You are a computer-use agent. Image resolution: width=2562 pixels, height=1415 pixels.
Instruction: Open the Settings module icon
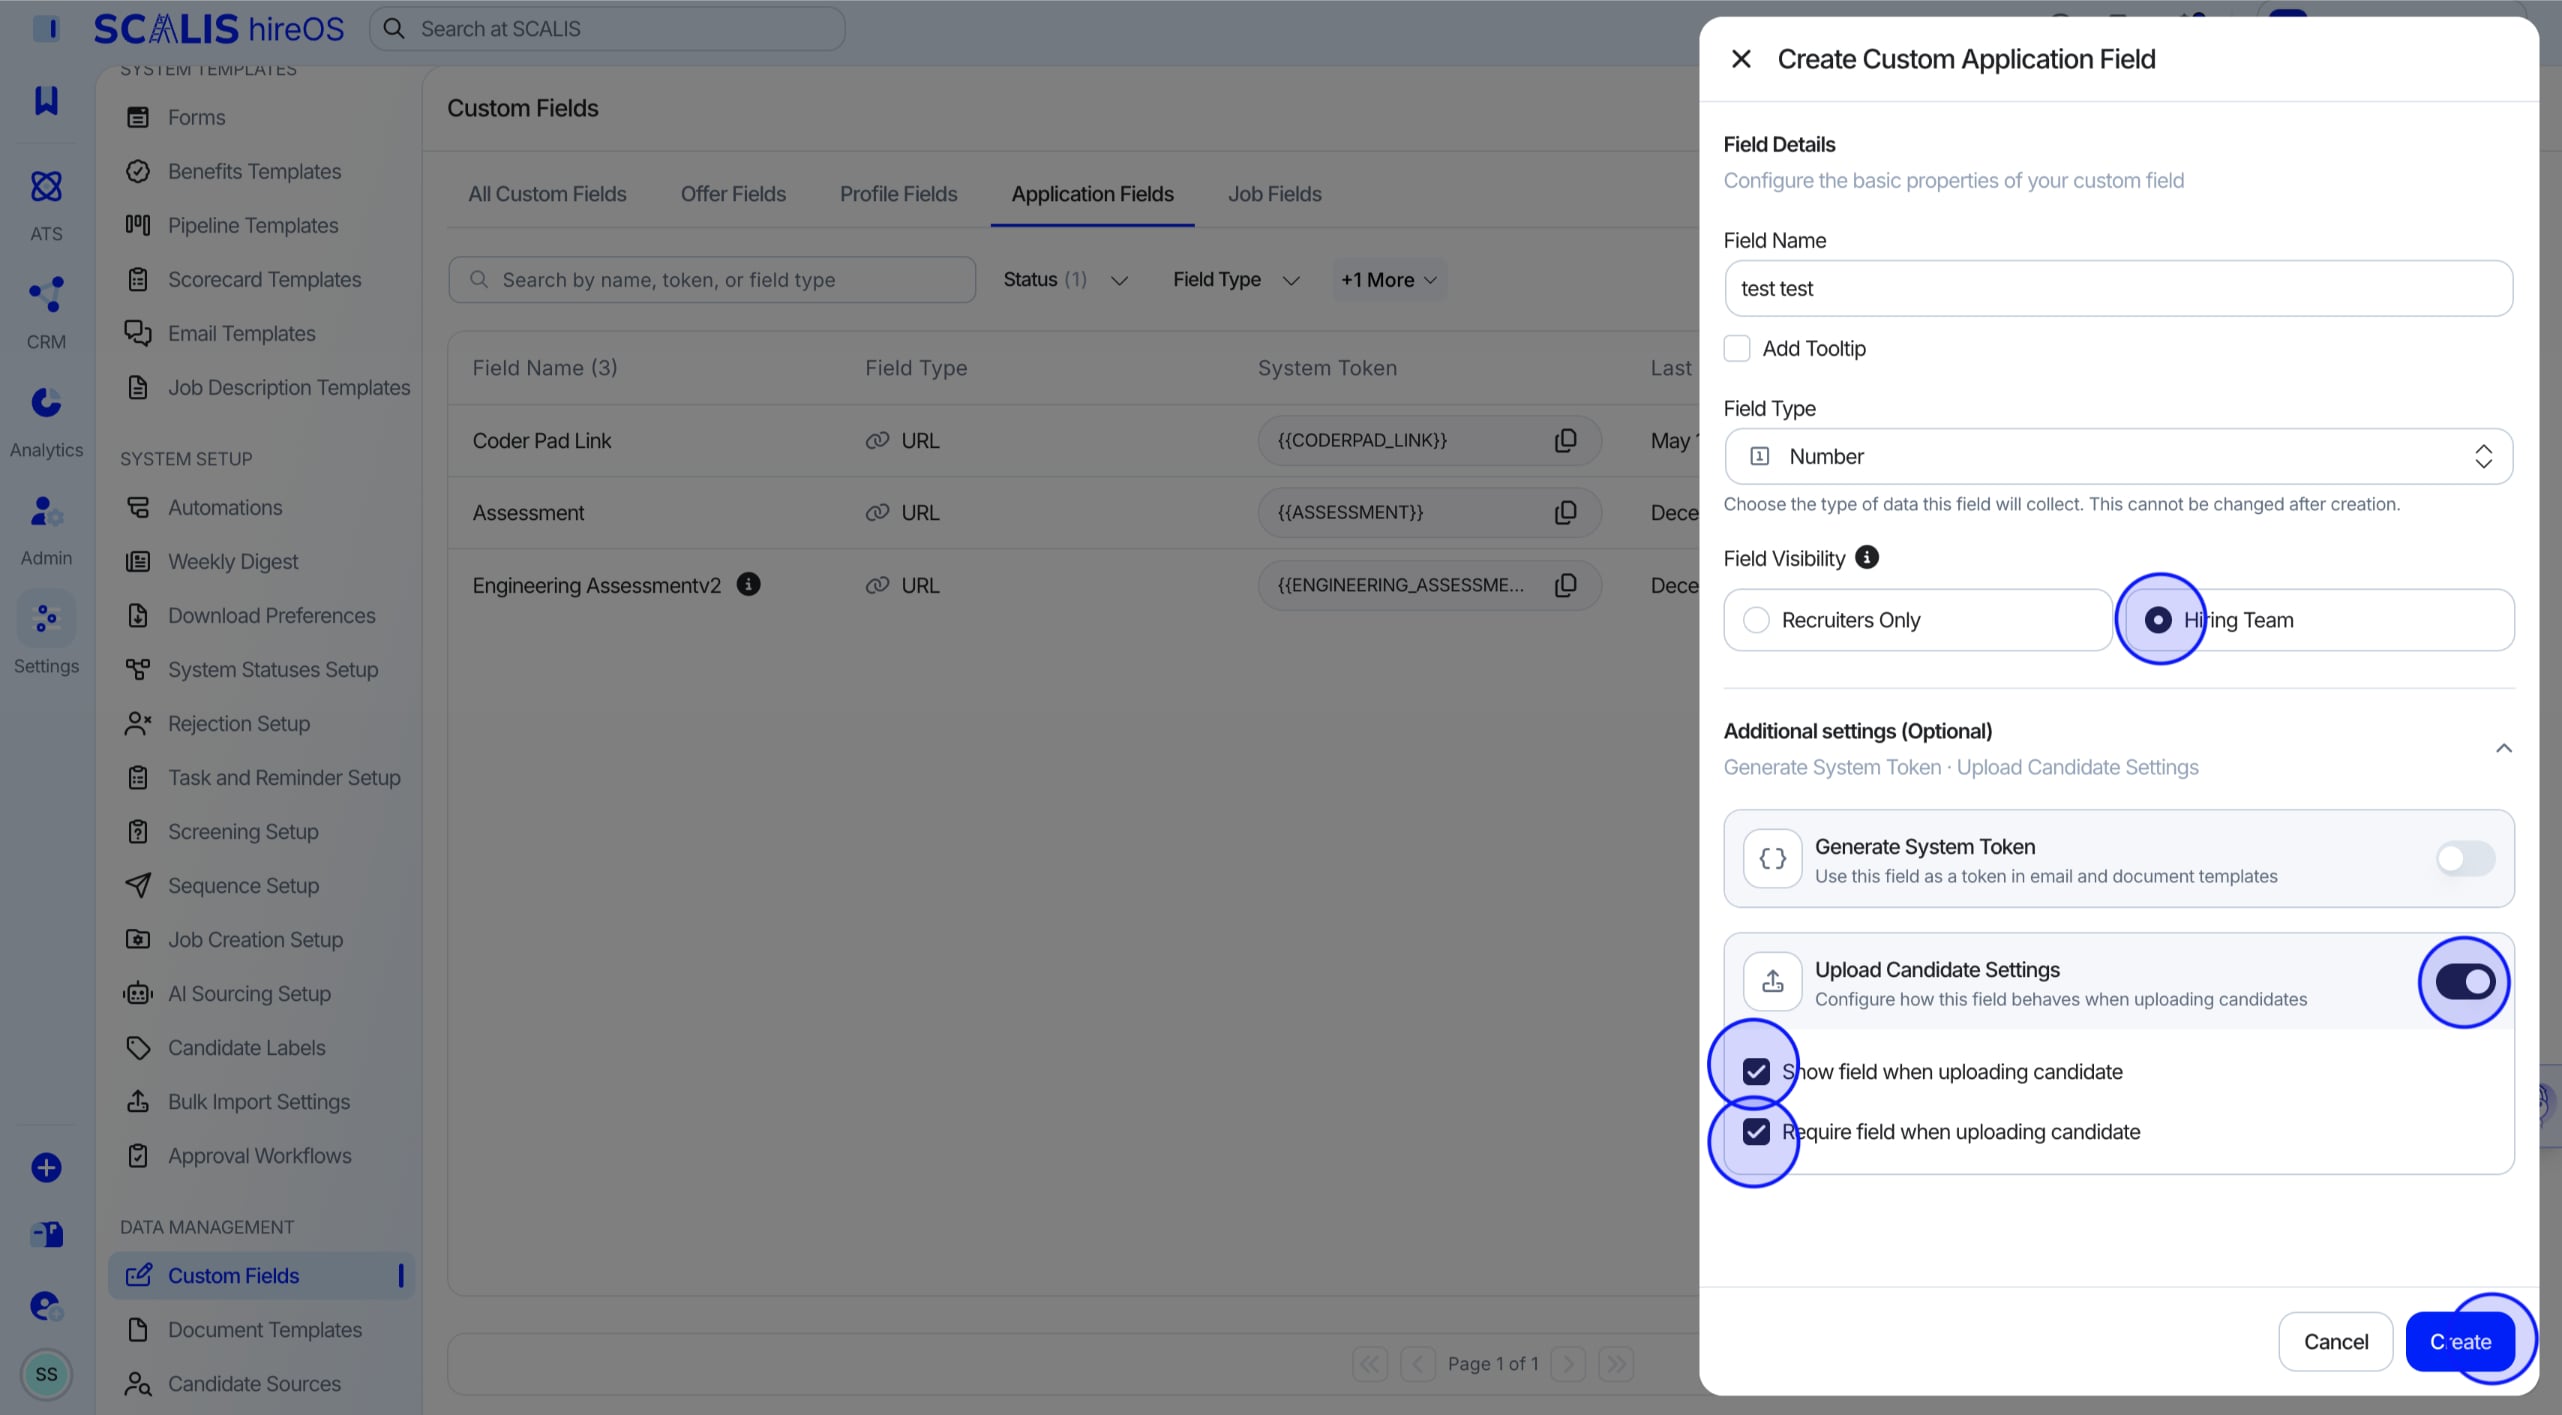click(x=46, y=619)
